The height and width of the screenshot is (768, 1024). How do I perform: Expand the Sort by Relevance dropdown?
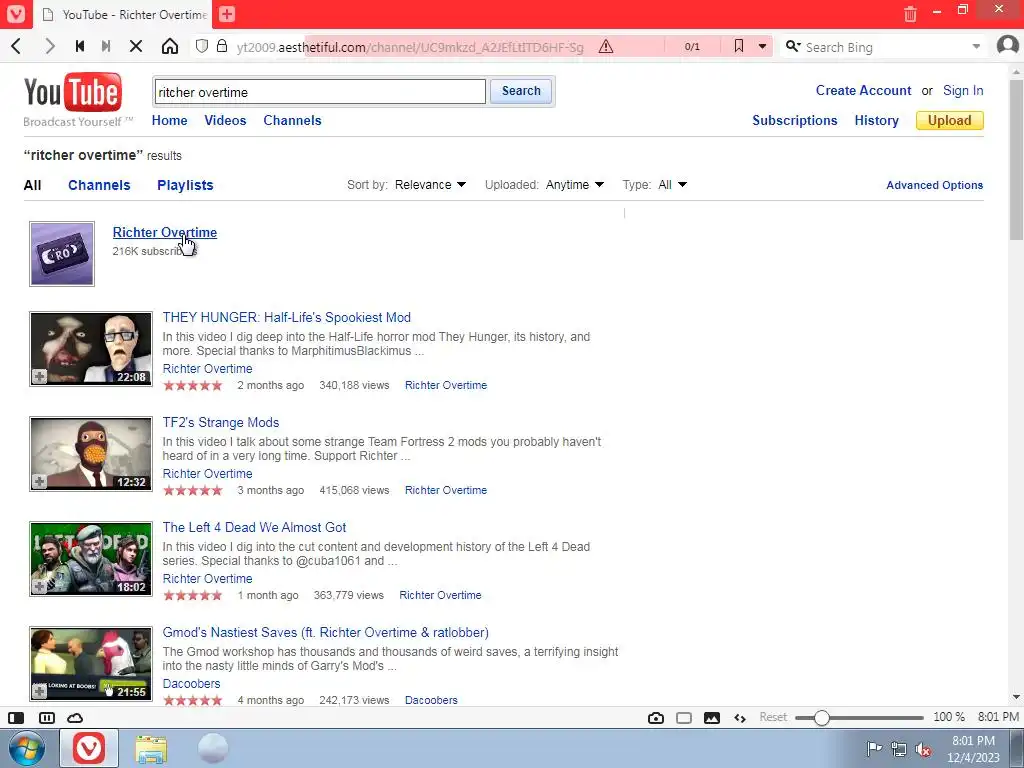click(x=430, y=185)
